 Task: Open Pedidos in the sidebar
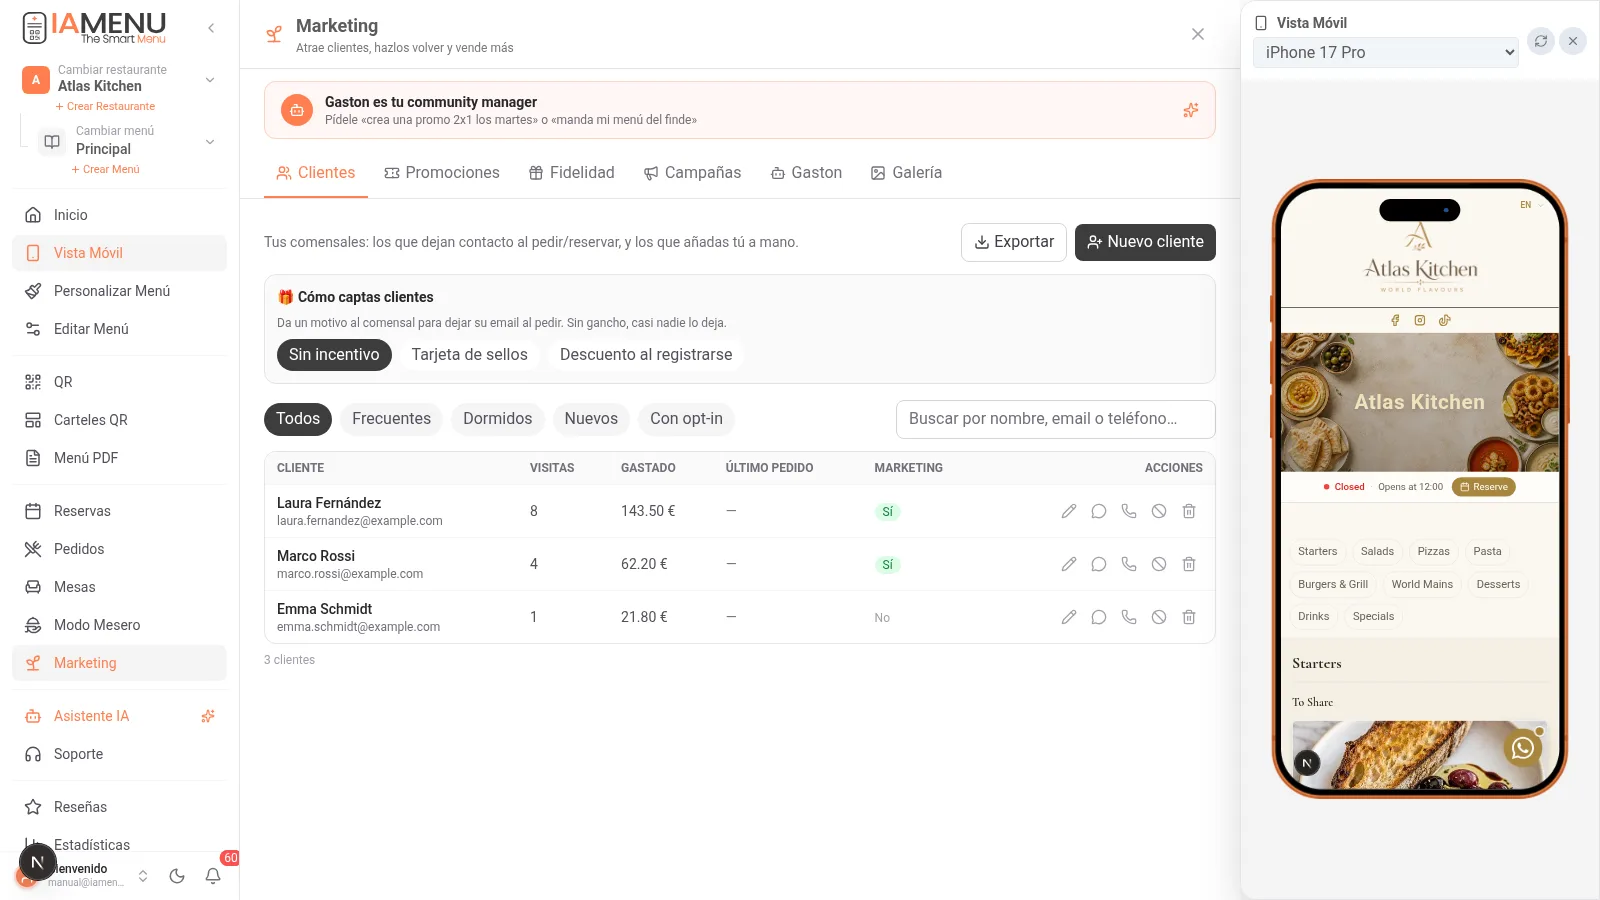119,549
